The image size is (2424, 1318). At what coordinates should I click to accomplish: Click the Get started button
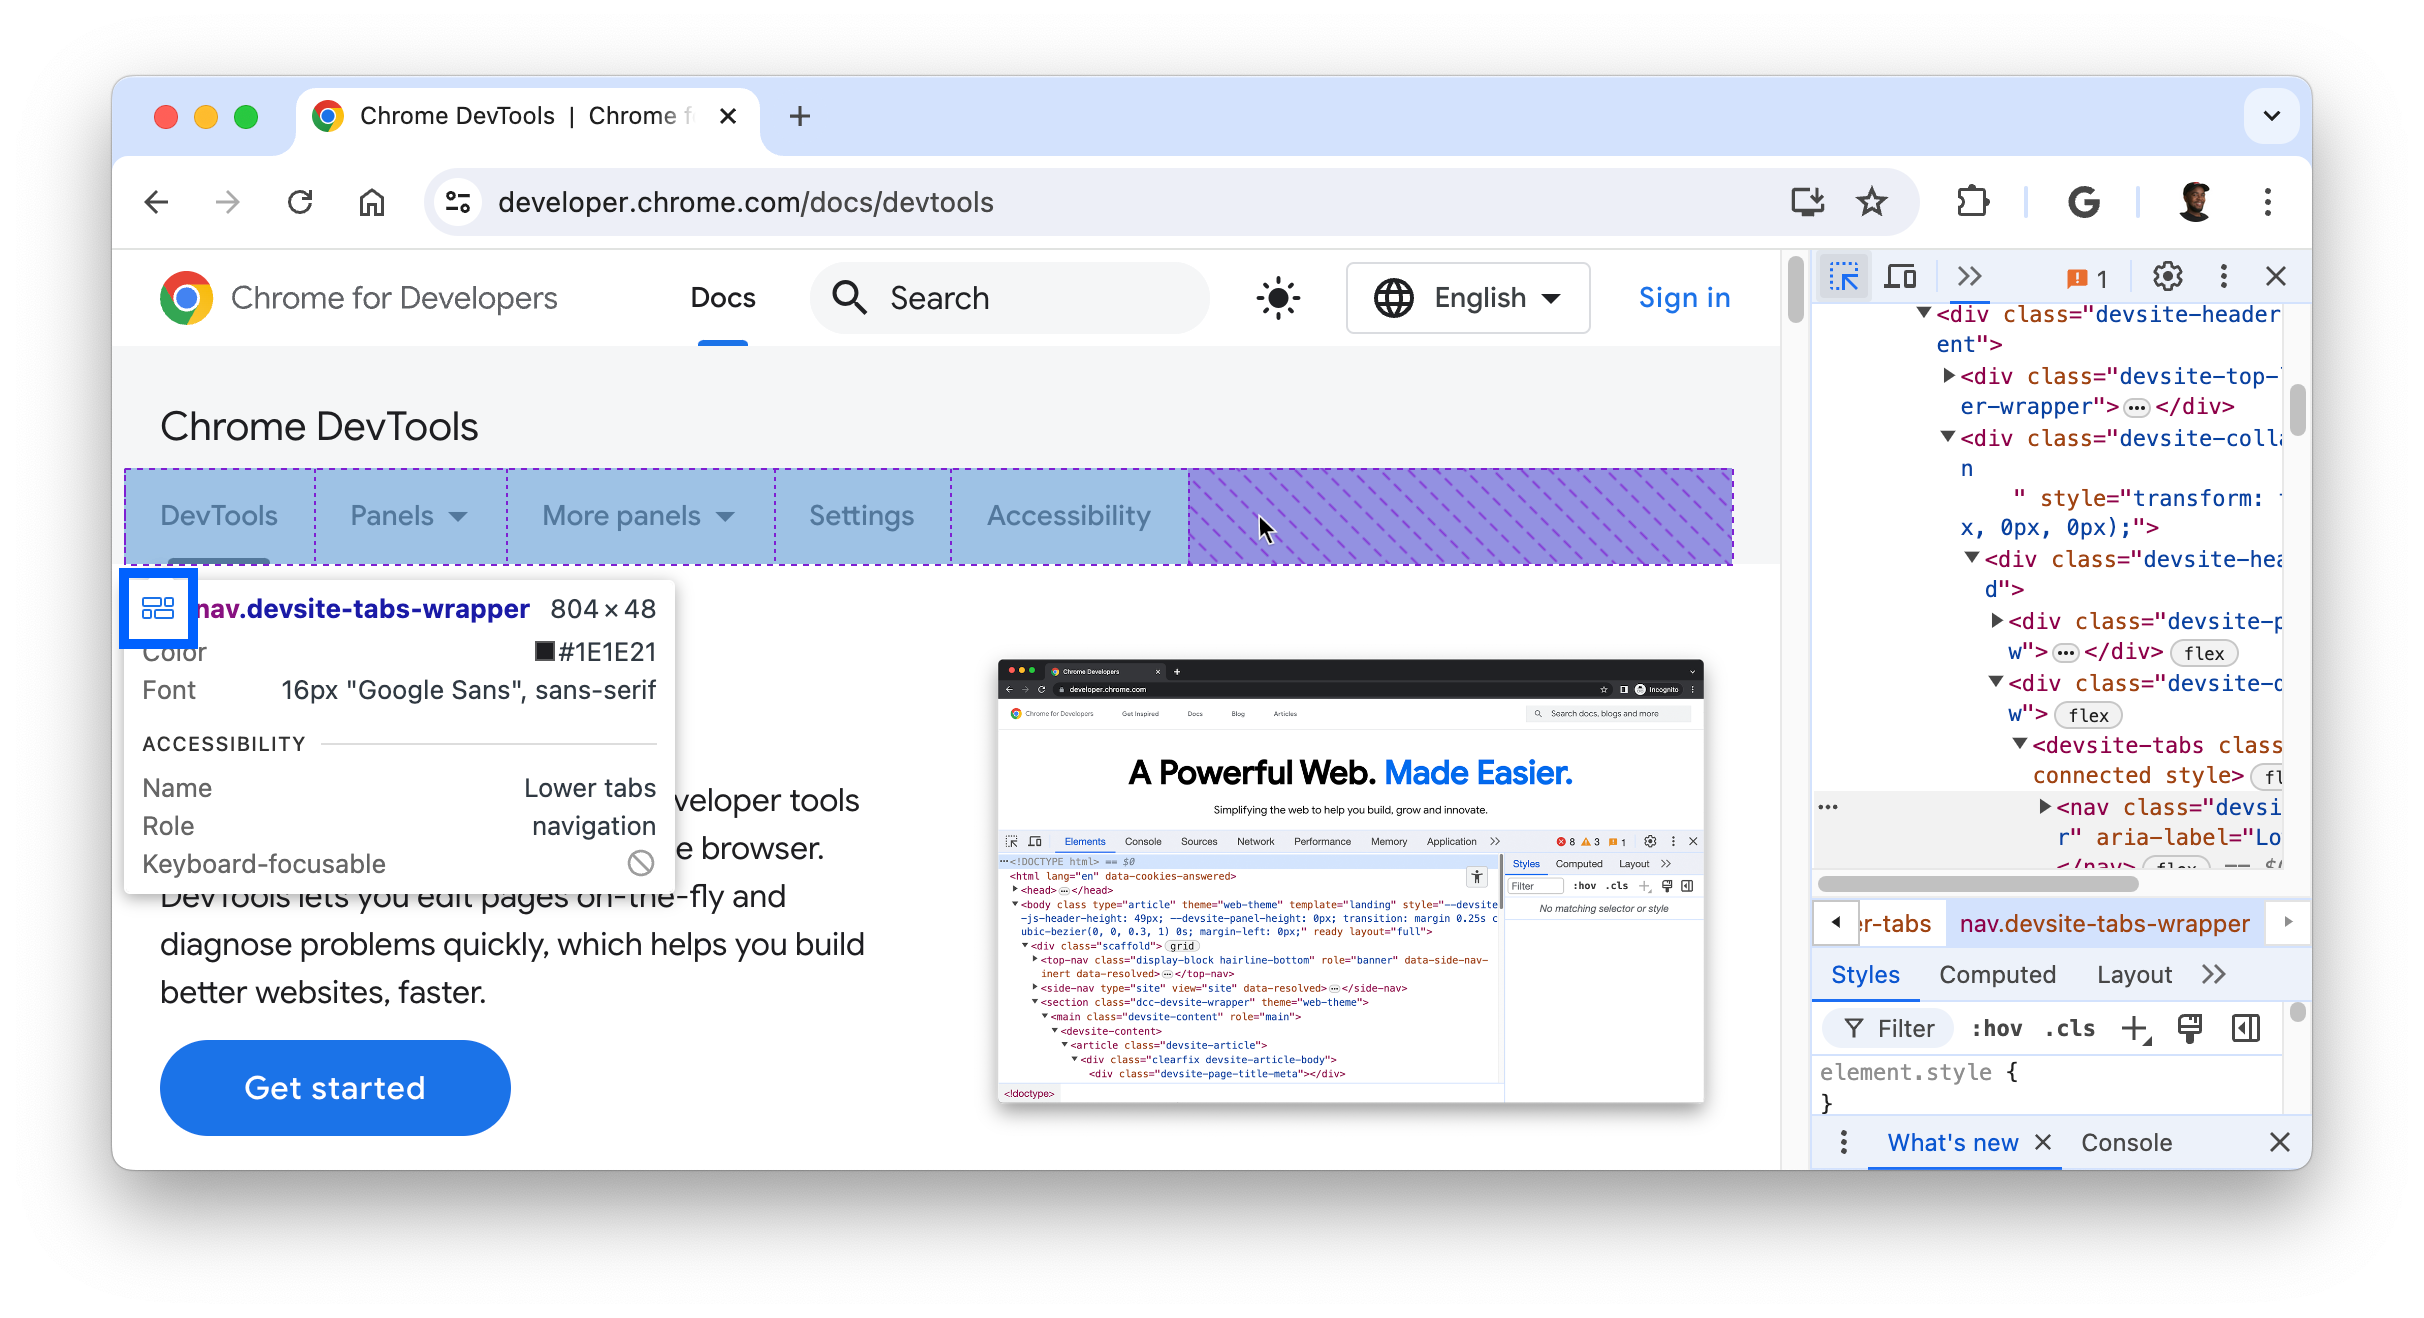[x=334, y=1088]
